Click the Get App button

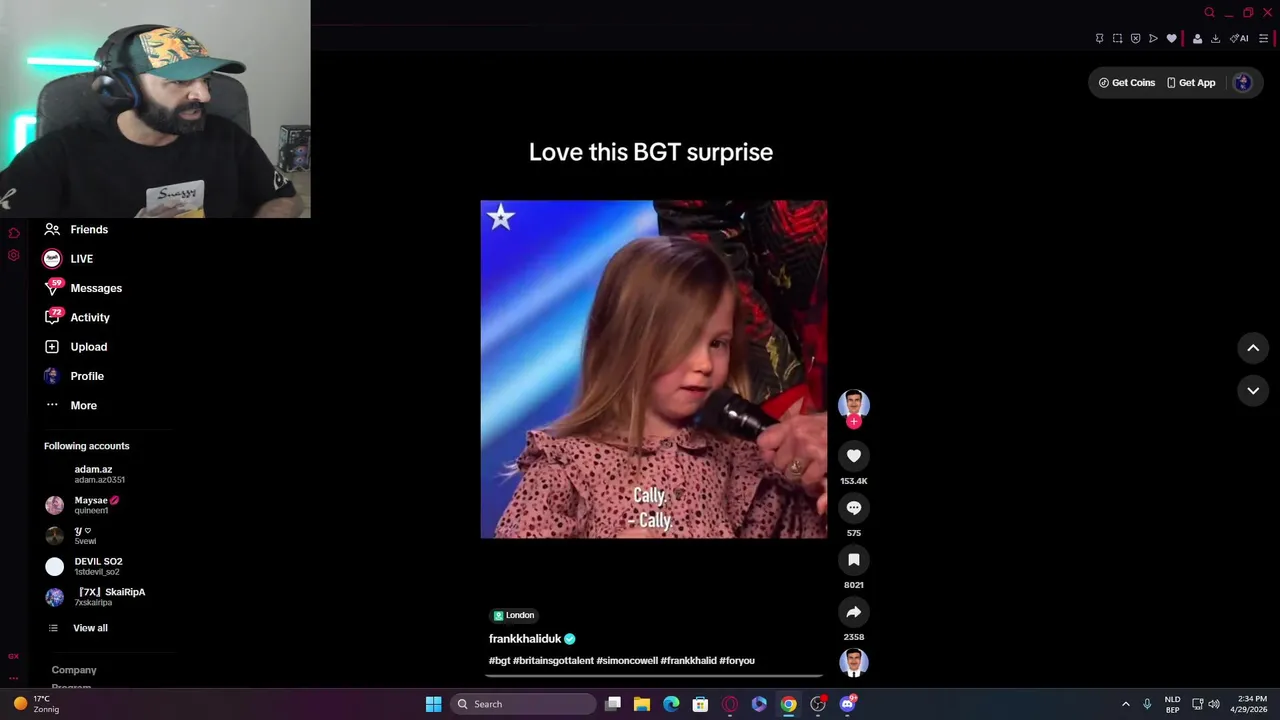(1191, 83)
